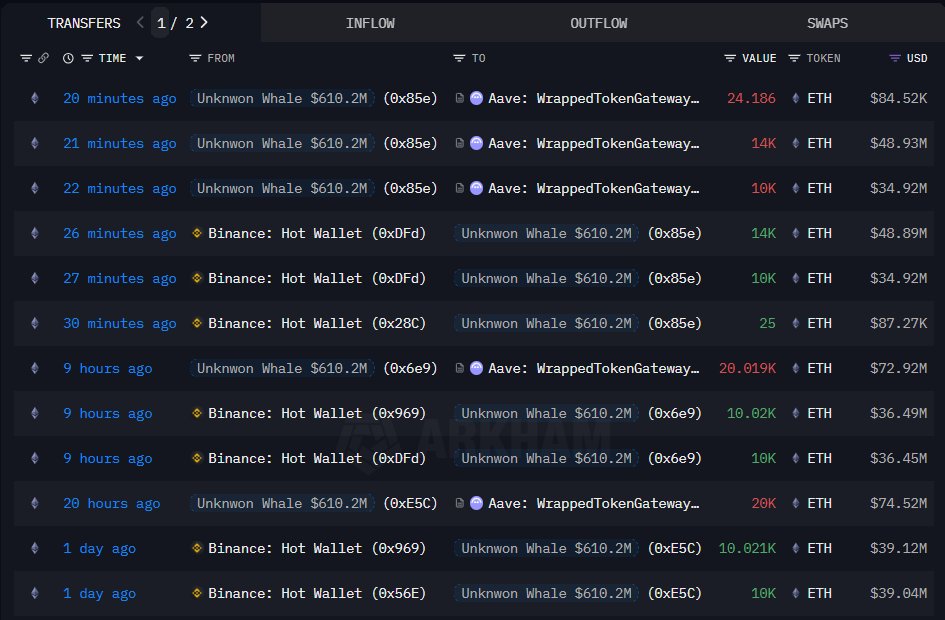Image resolution: width=945 pixels, height=620 pixels.
Task: Open the 20 hours ago transaction
Action: pos(111,503)
